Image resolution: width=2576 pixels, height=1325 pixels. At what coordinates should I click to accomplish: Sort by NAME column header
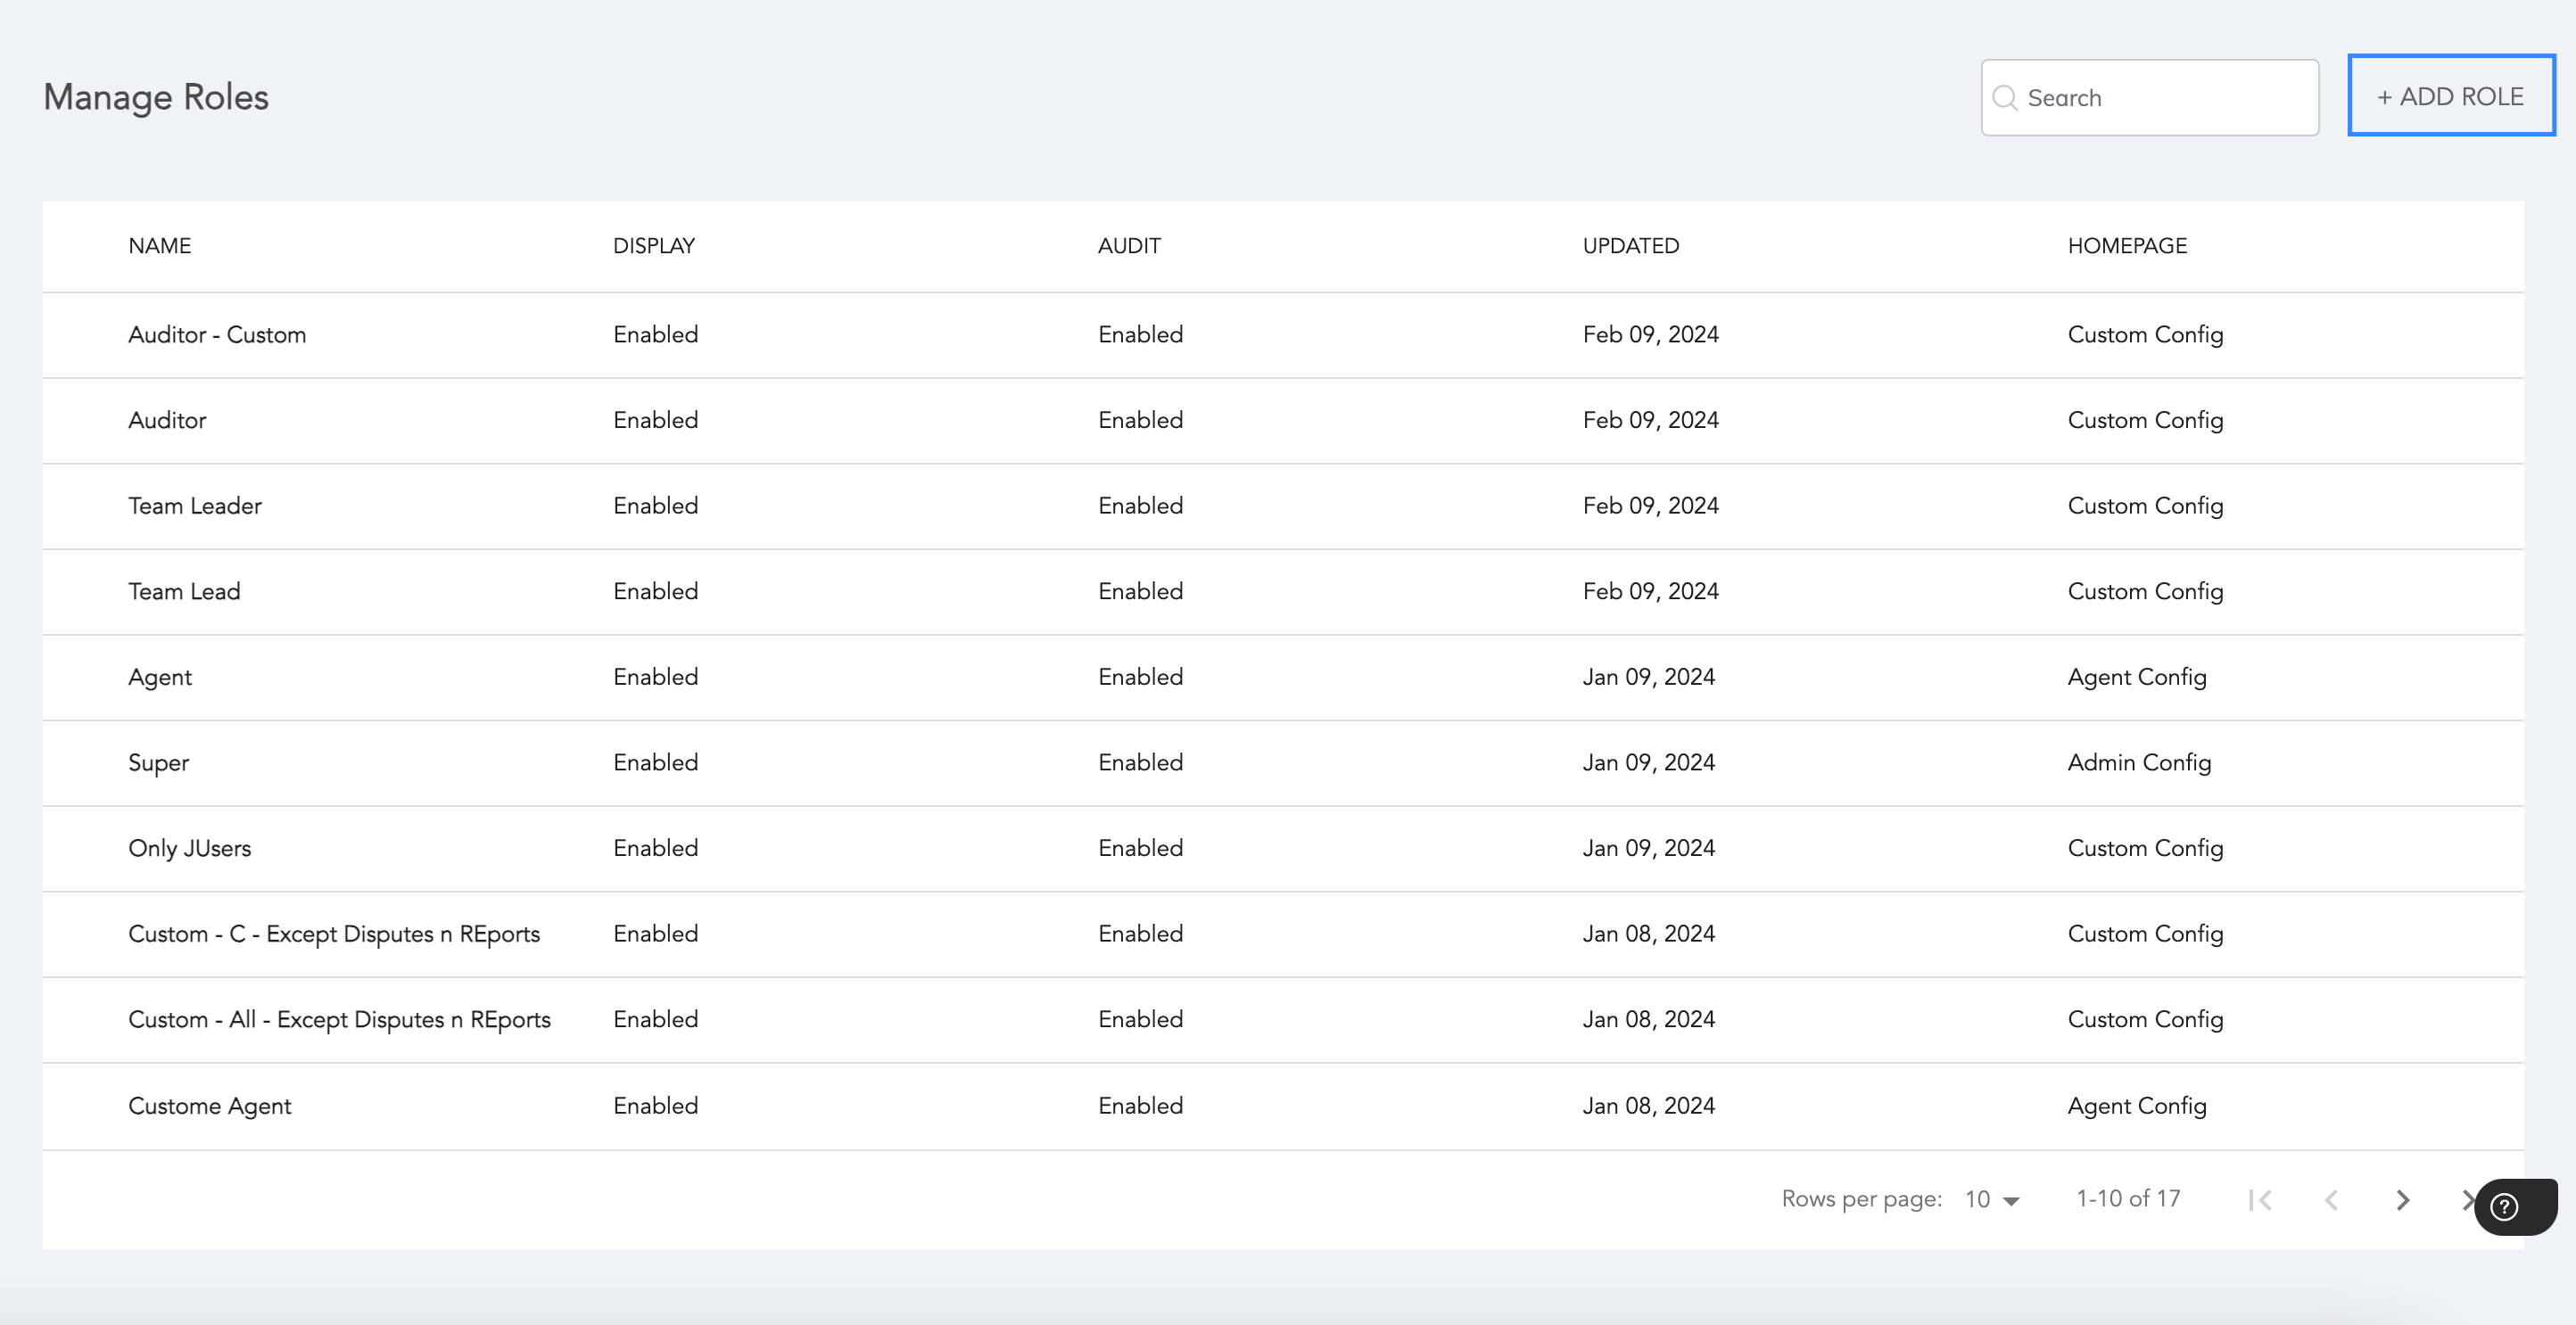tap(159, 246)
